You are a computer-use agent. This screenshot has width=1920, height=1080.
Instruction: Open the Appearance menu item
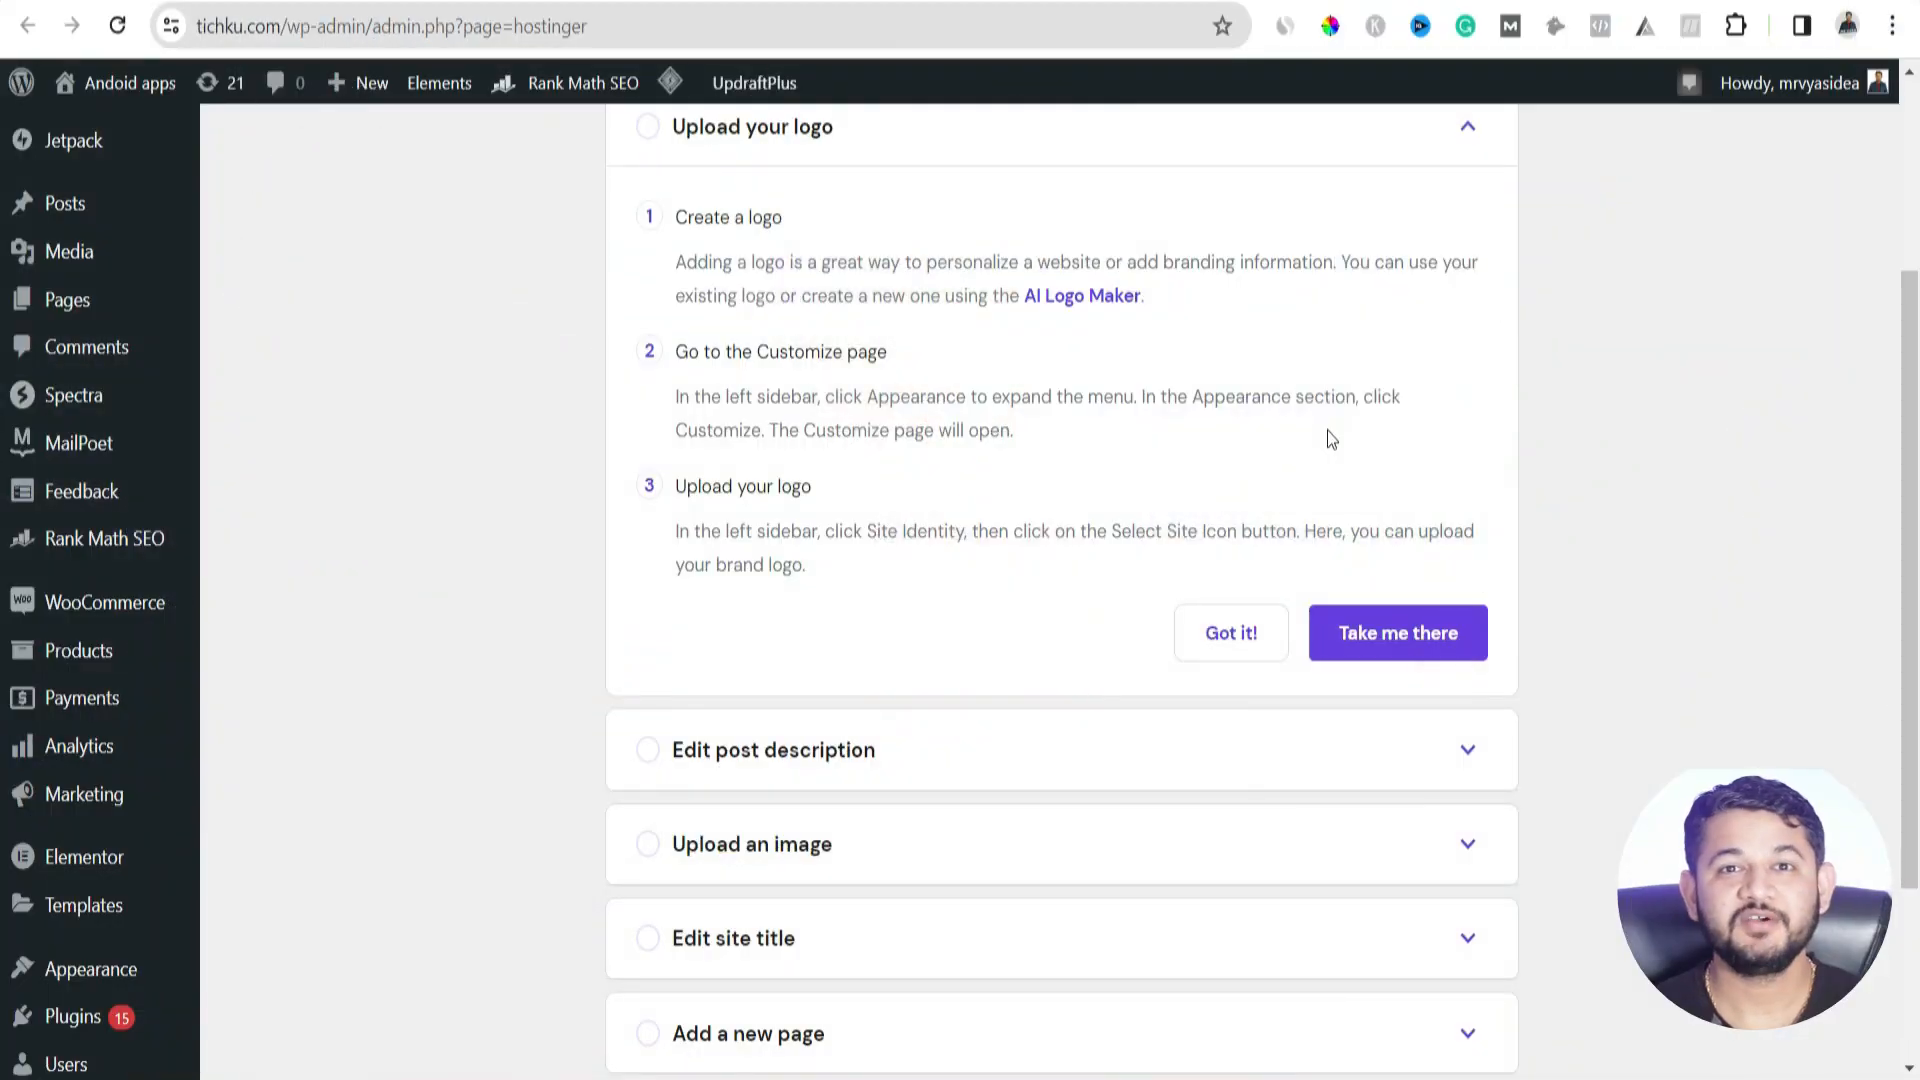tap(91, 968)
